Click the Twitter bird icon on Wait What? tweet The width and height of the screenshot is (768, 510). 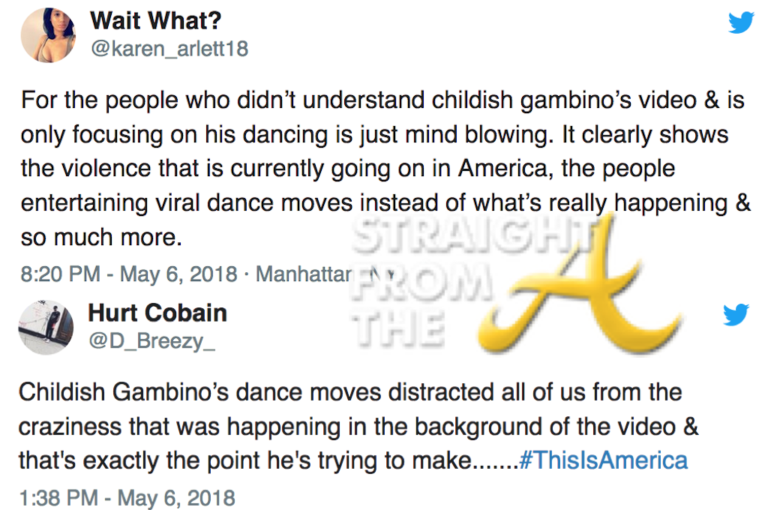pyautogui.click(x=740, y=22)
